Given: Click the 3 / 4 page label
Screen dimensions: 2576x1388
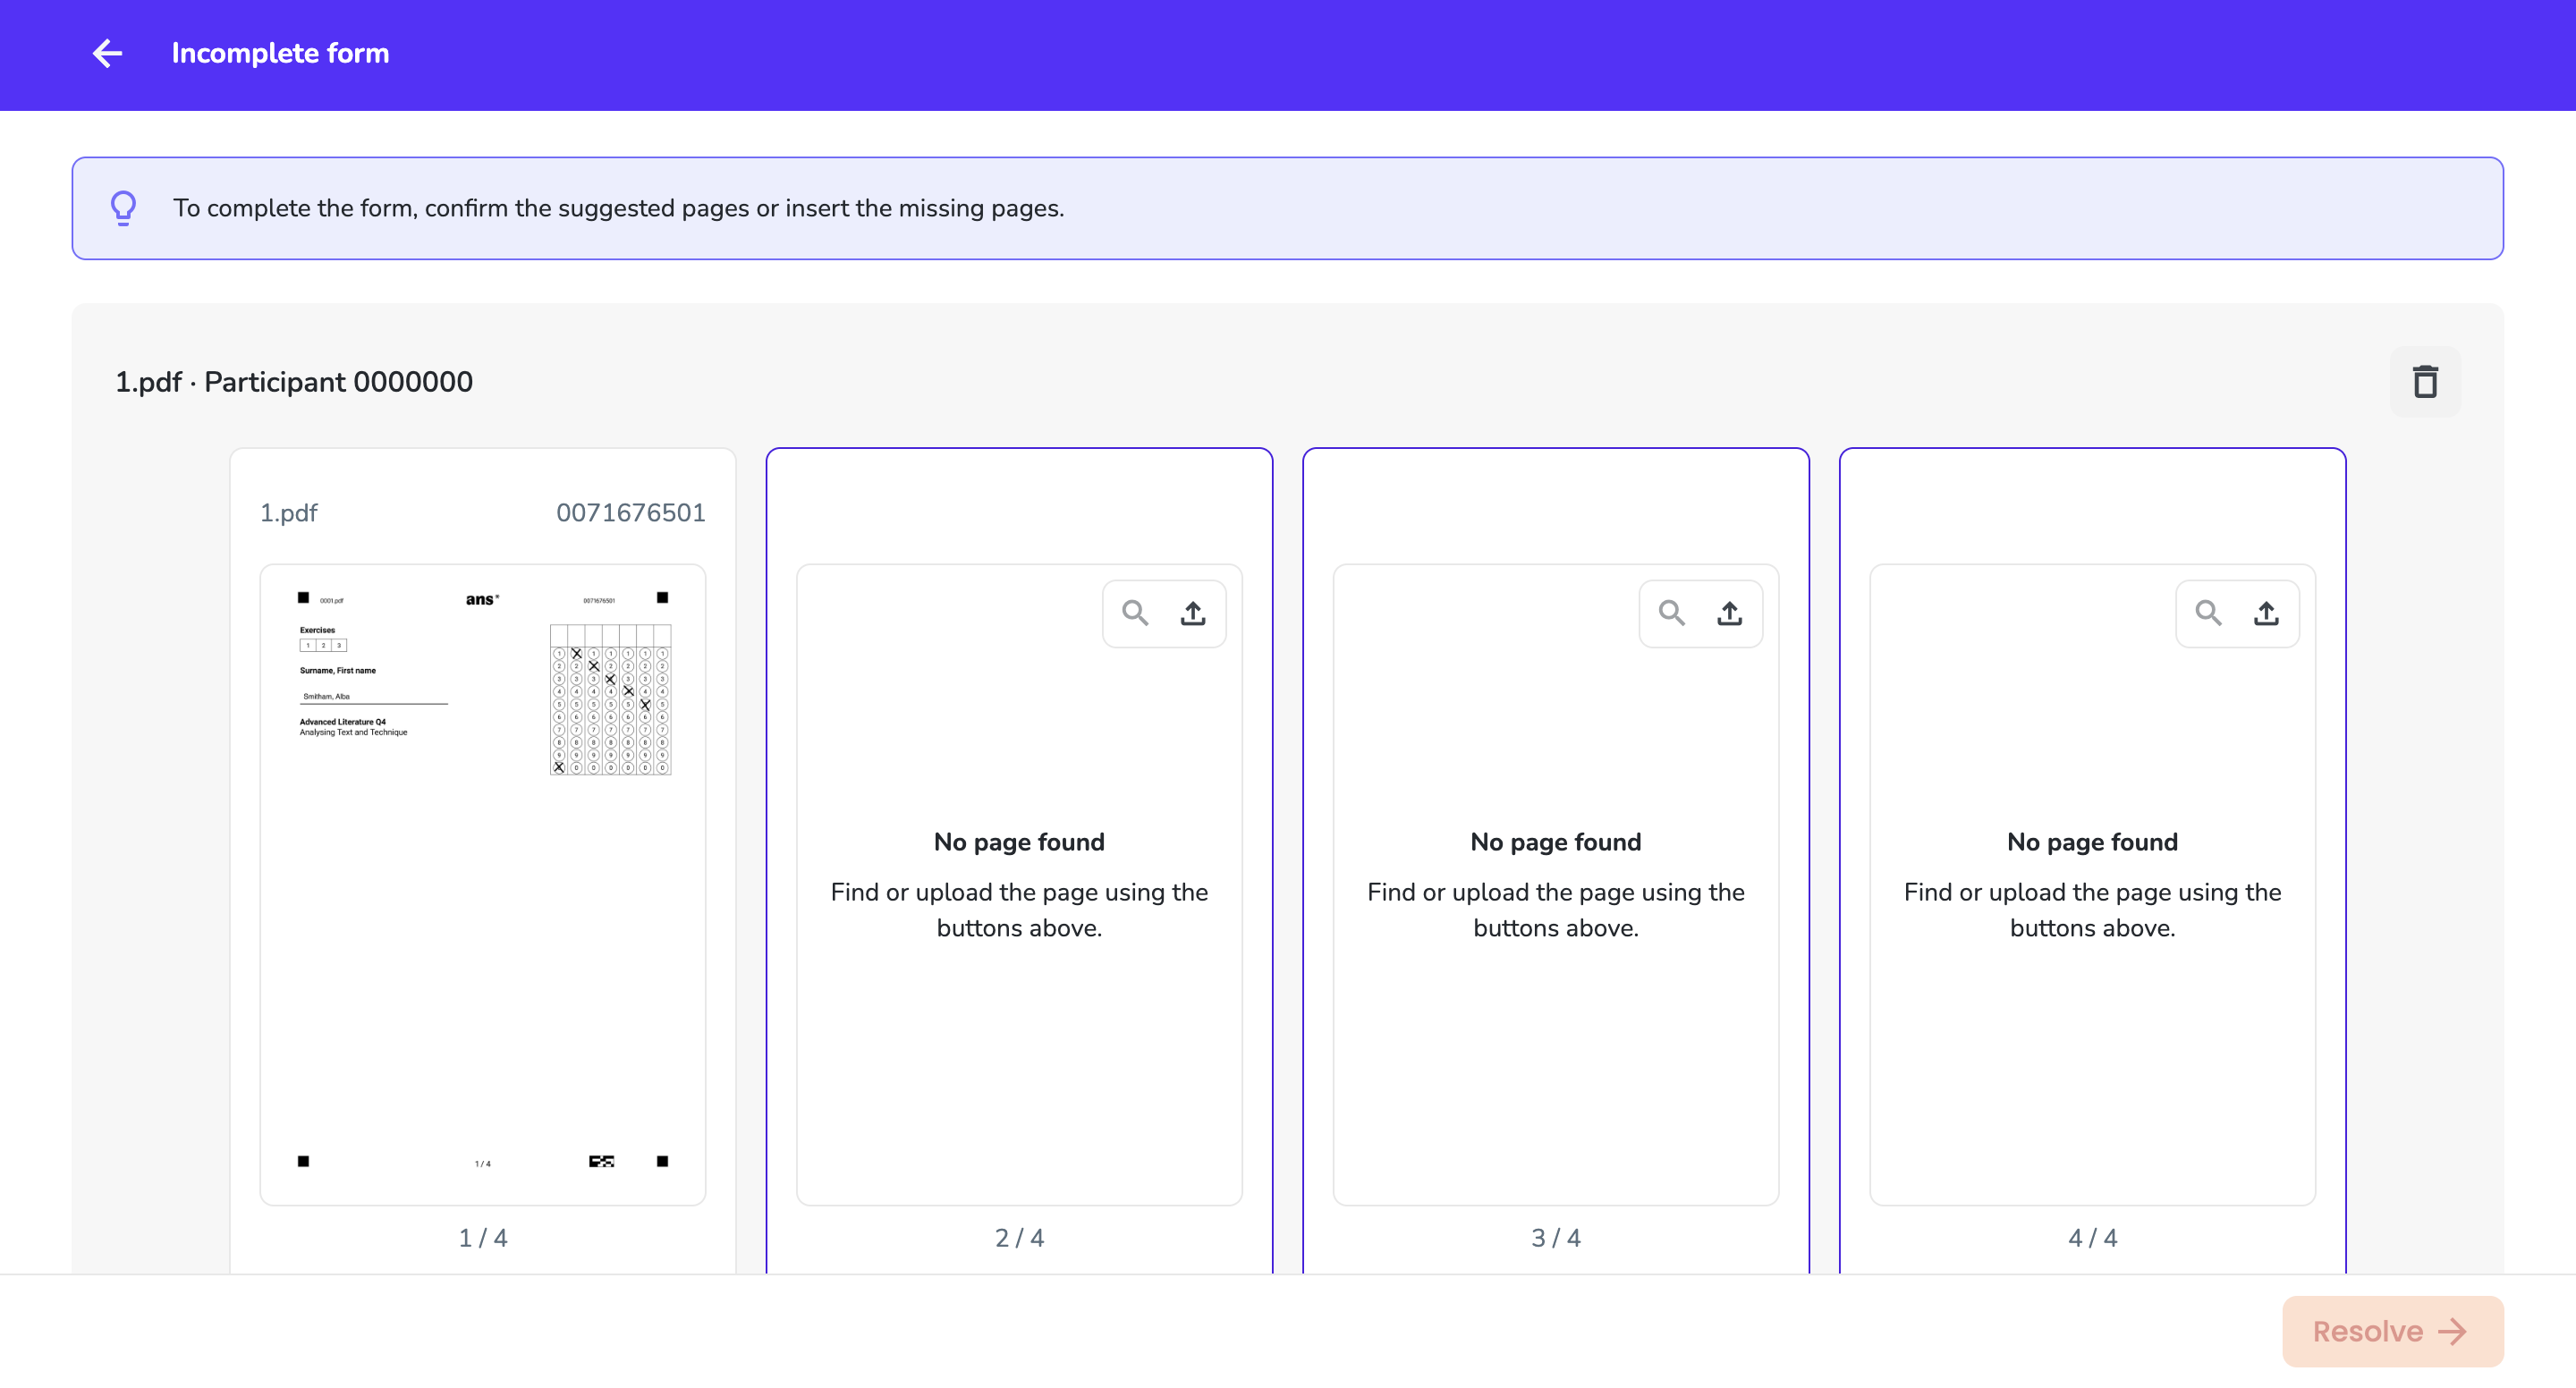Looking at the screenshot, I should coord(1555,1237).
